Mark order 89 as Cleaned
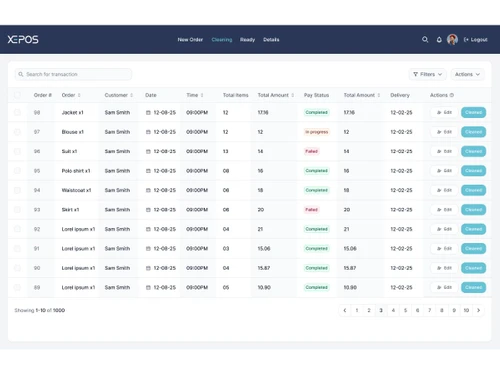The image size is (500, 375). 473,287
